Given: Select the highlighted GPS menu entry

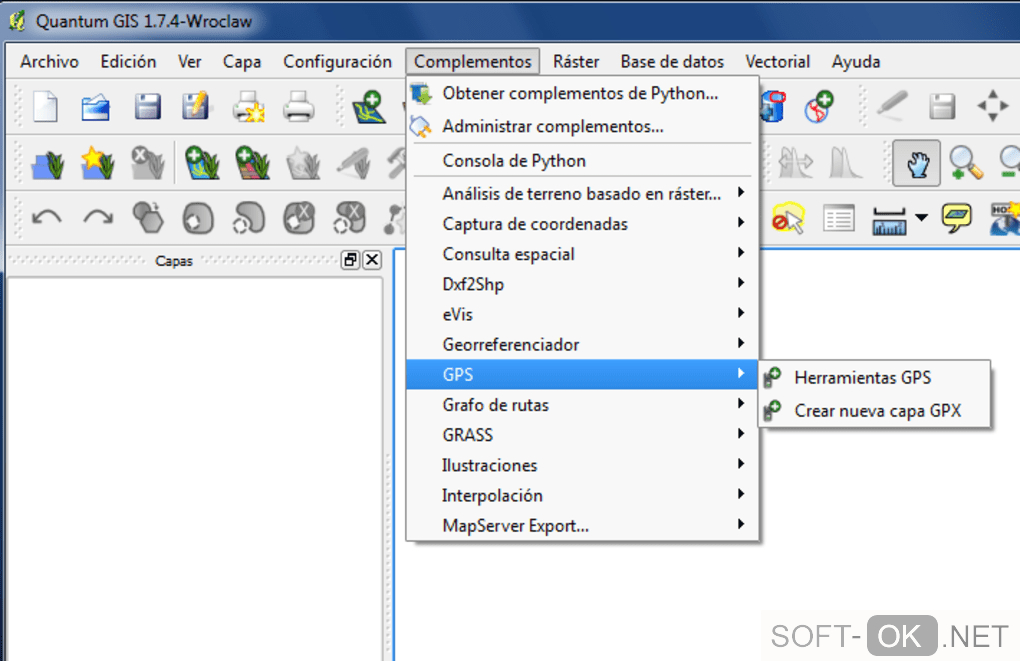Looking at the screenshot, I should pos(582,375).
